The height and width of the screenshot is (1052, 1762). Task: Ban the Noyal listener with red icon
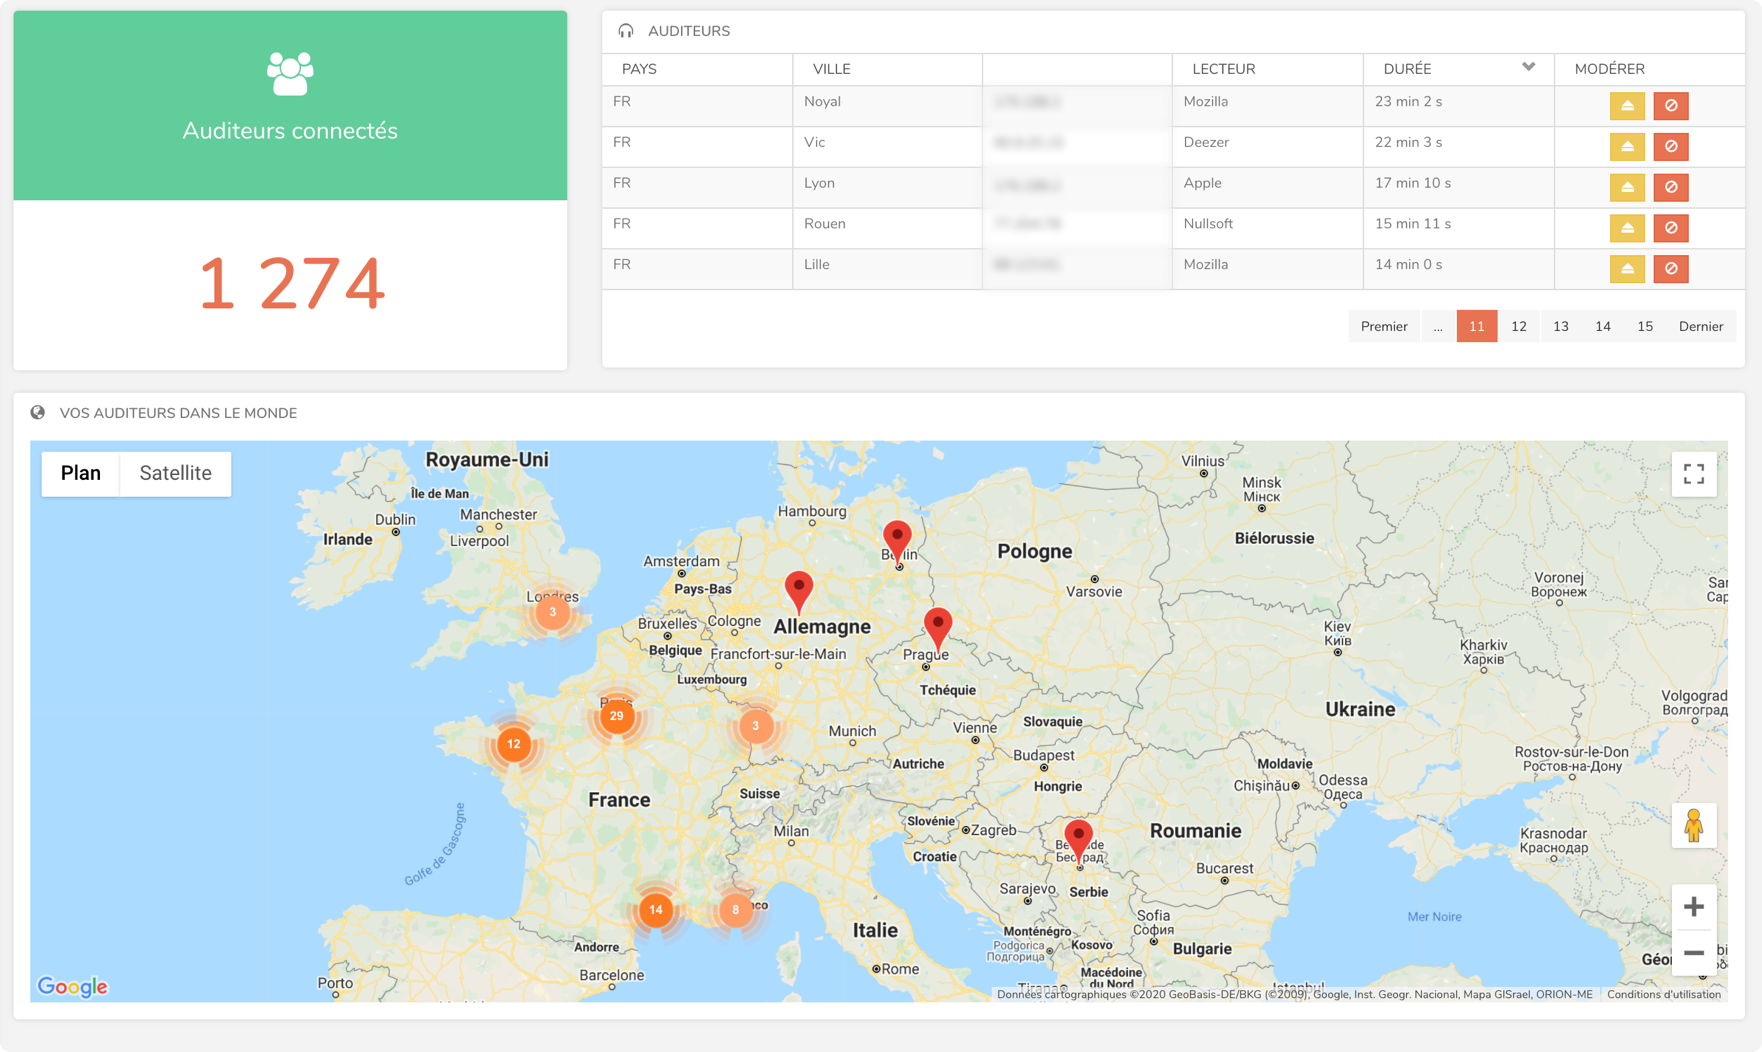[x=1671, y=106]
